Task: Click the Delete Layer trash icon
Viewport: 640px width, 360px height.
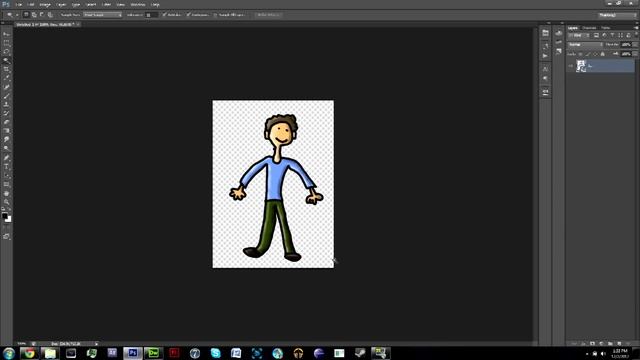Action: click(628, 344)
